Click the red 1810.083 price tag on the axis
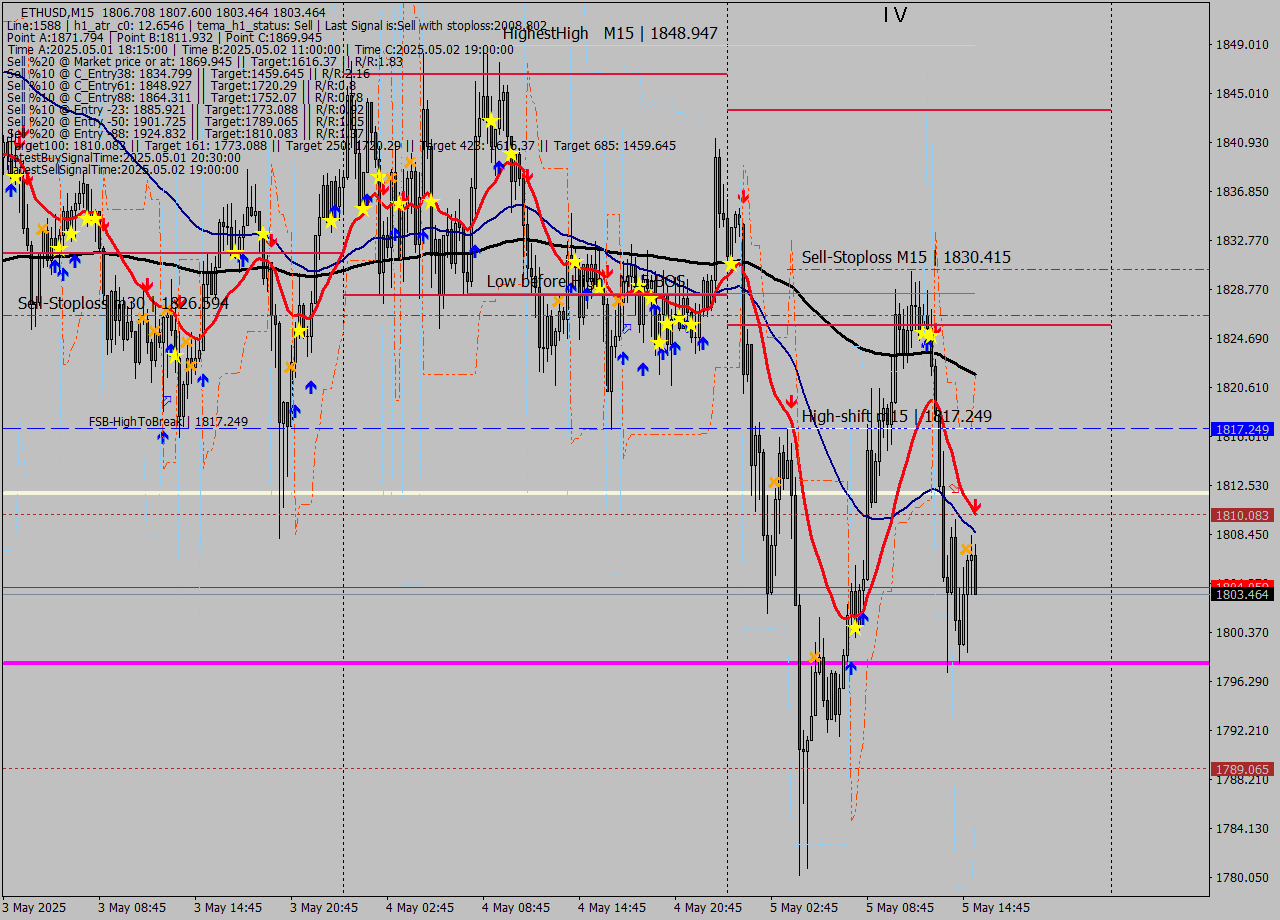The height and width of the screenshot is (920, 1280). (1242, 515)
